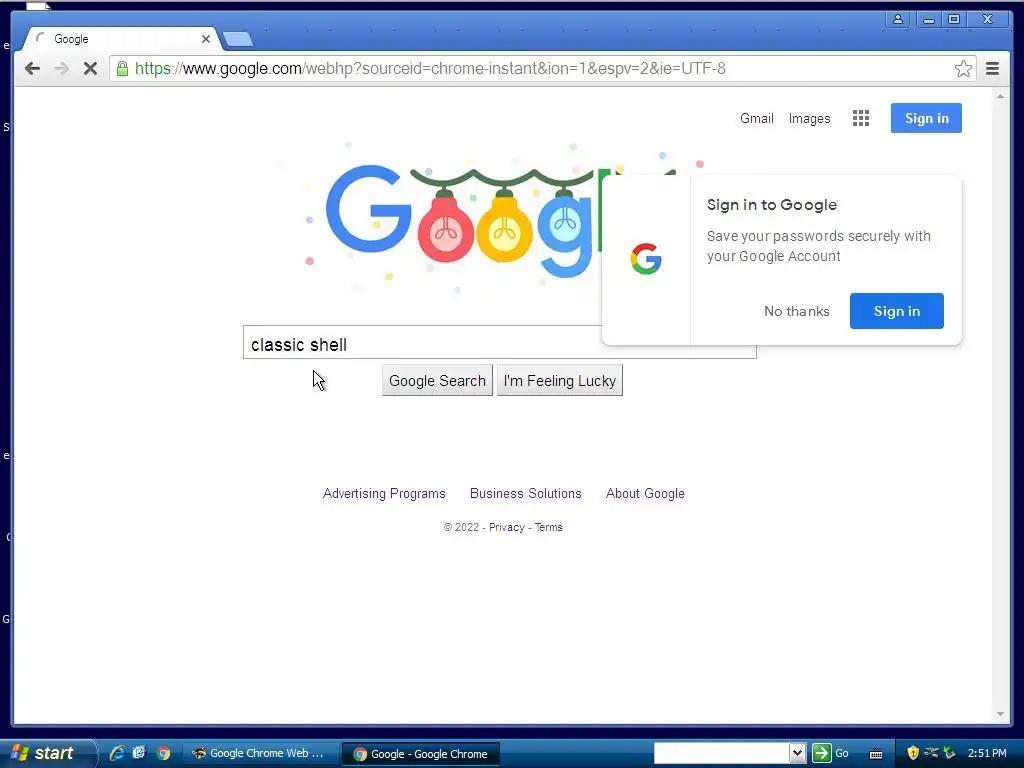Click the Google Search button
The height and width of the screenshot is (768, 1024).
point(437,381)
